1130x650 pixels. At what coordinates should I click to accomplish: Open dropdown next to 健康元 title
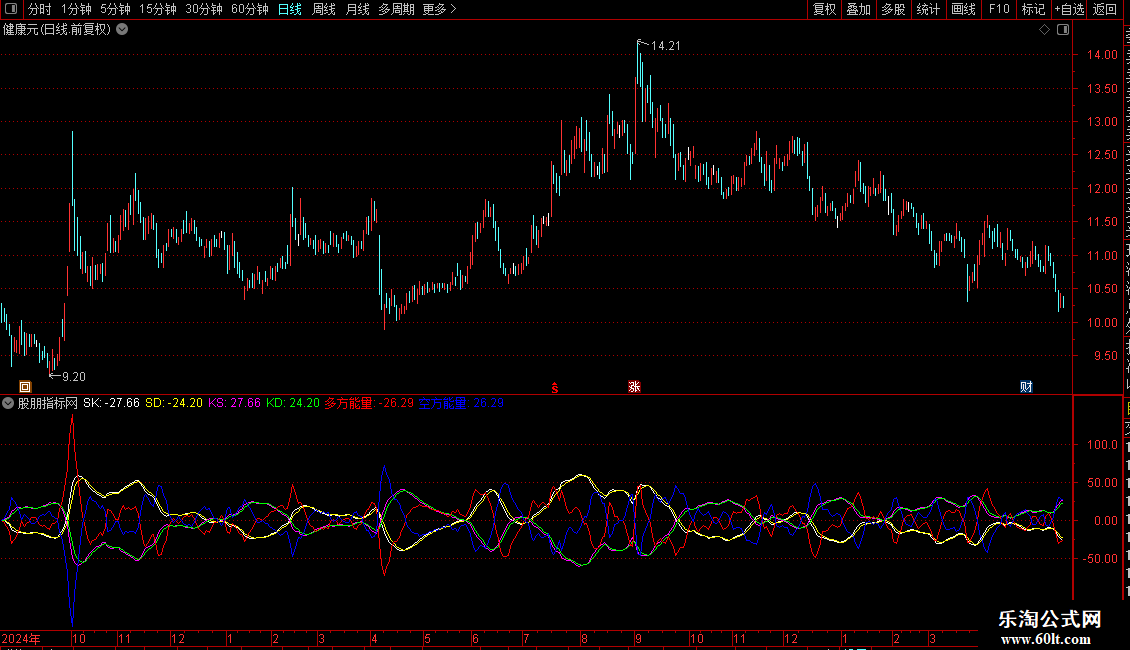pos(123,30)
